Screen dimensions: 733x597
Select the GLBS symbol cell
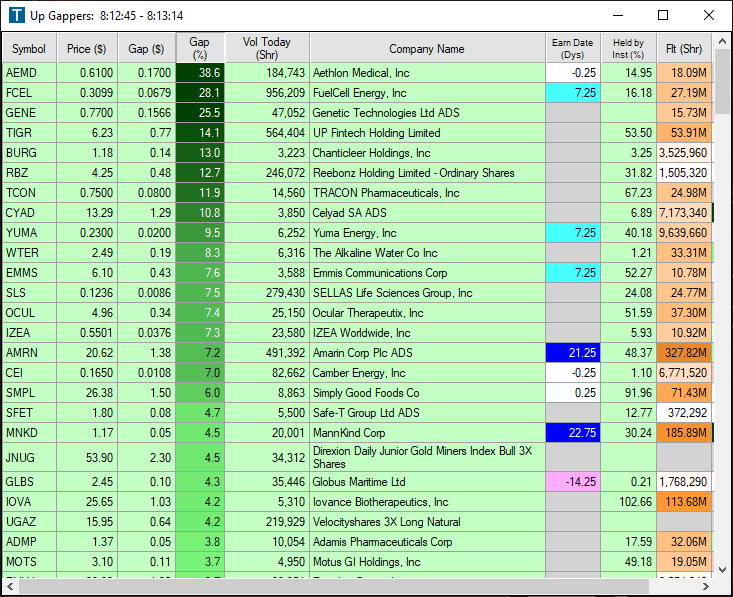pyautogui.click(x=29, y=482)
